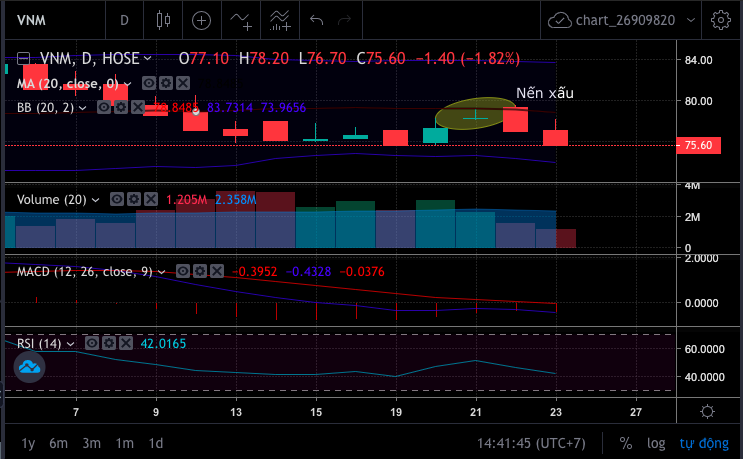Undo the last chart action
Image resolution: width=743 pixels, height=459 pixels.
point(317,20)
